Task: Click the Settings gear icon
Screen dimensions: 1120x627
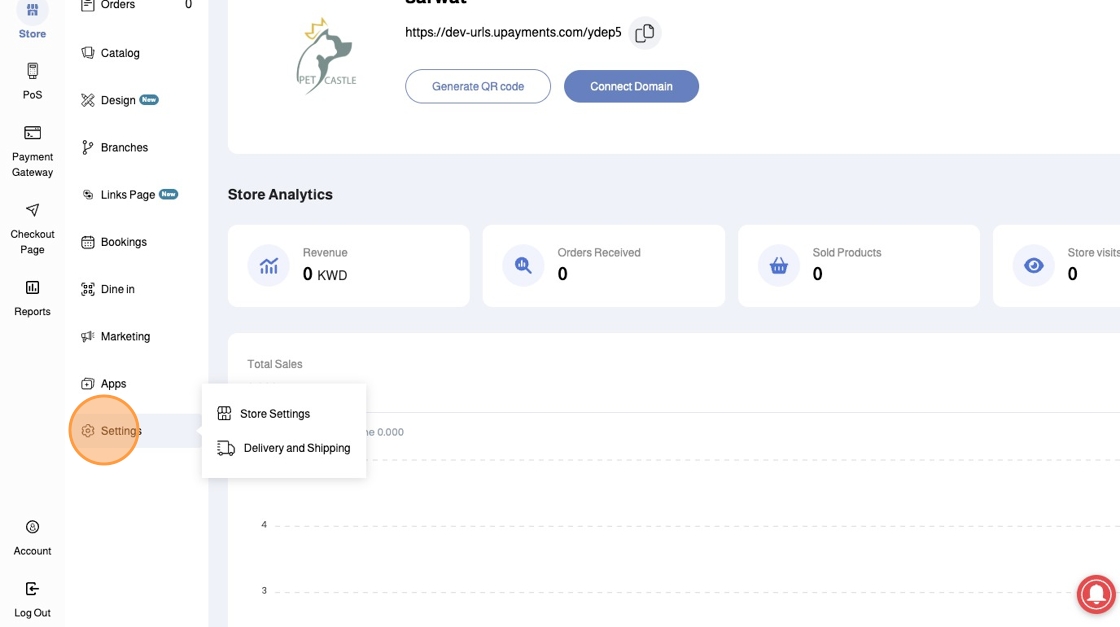Action: [88, 431]
